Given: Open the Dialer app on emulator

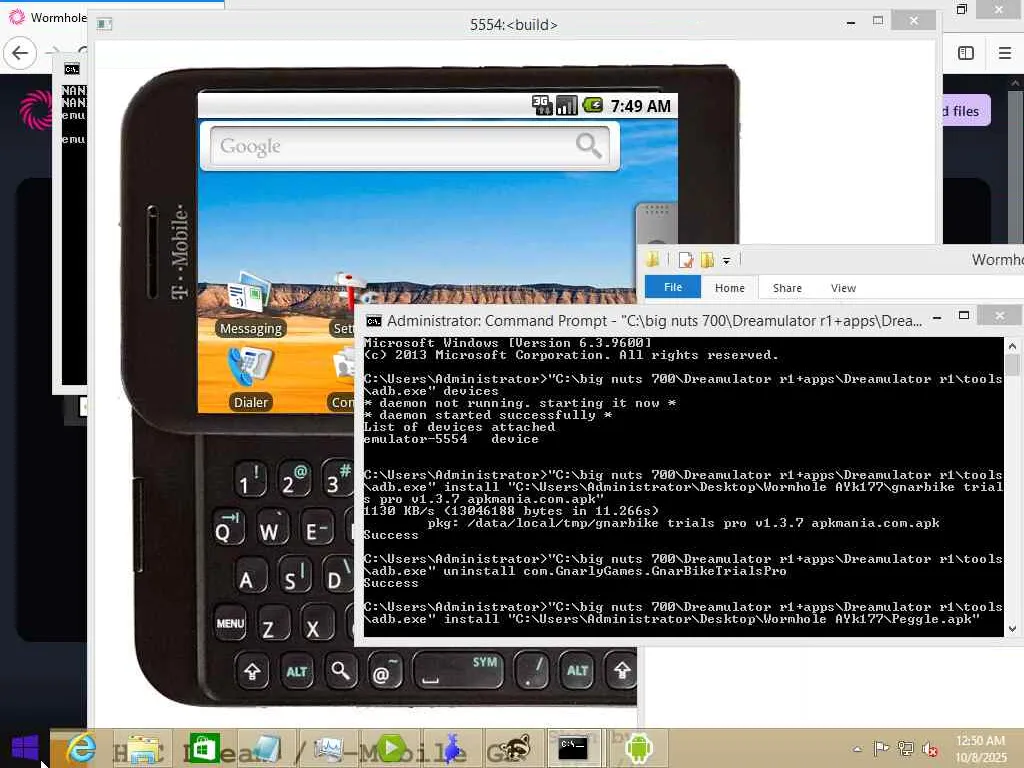Looking at the screenshot, I should coord(251,379).
